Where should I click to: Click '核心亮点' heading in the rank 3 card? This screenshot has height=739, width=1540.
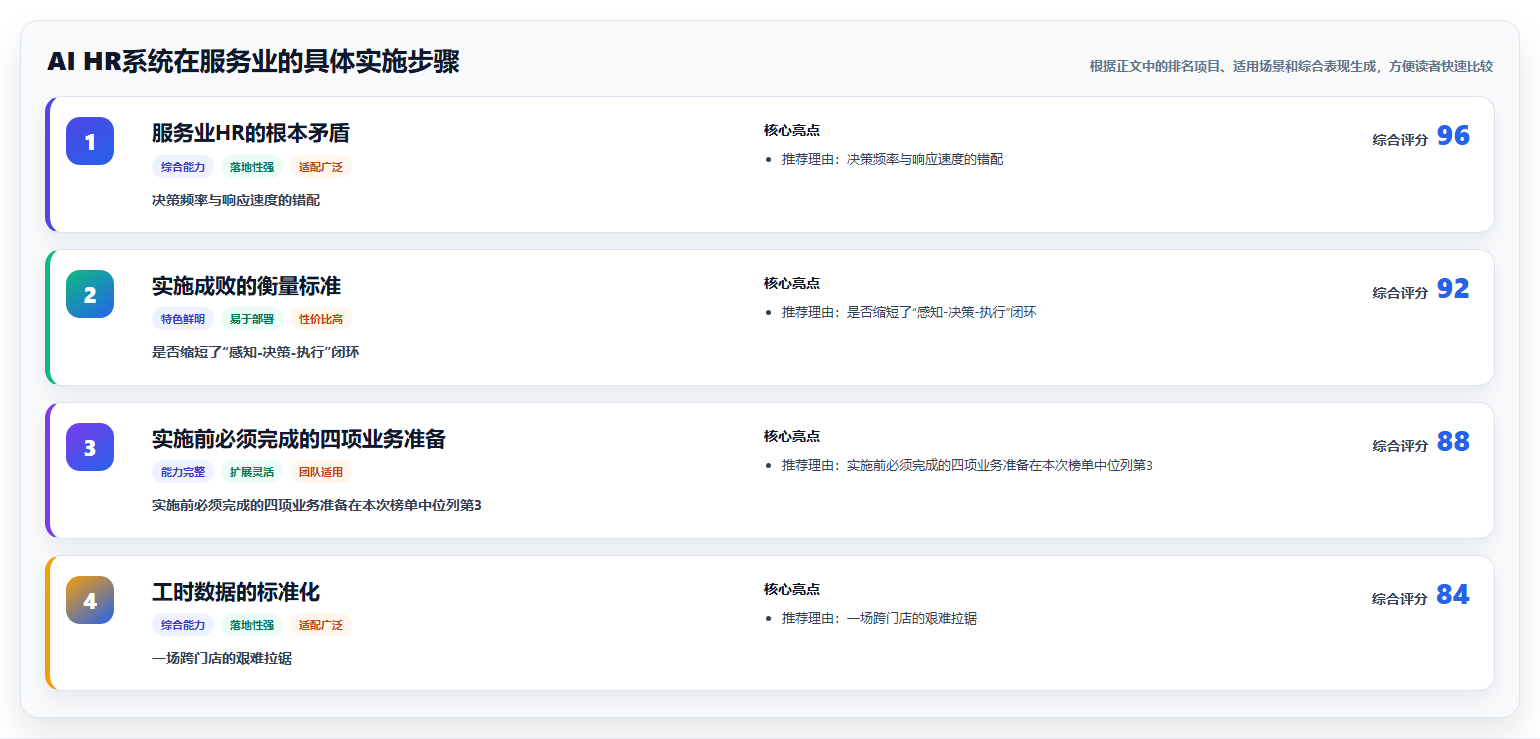pos(792,437)
